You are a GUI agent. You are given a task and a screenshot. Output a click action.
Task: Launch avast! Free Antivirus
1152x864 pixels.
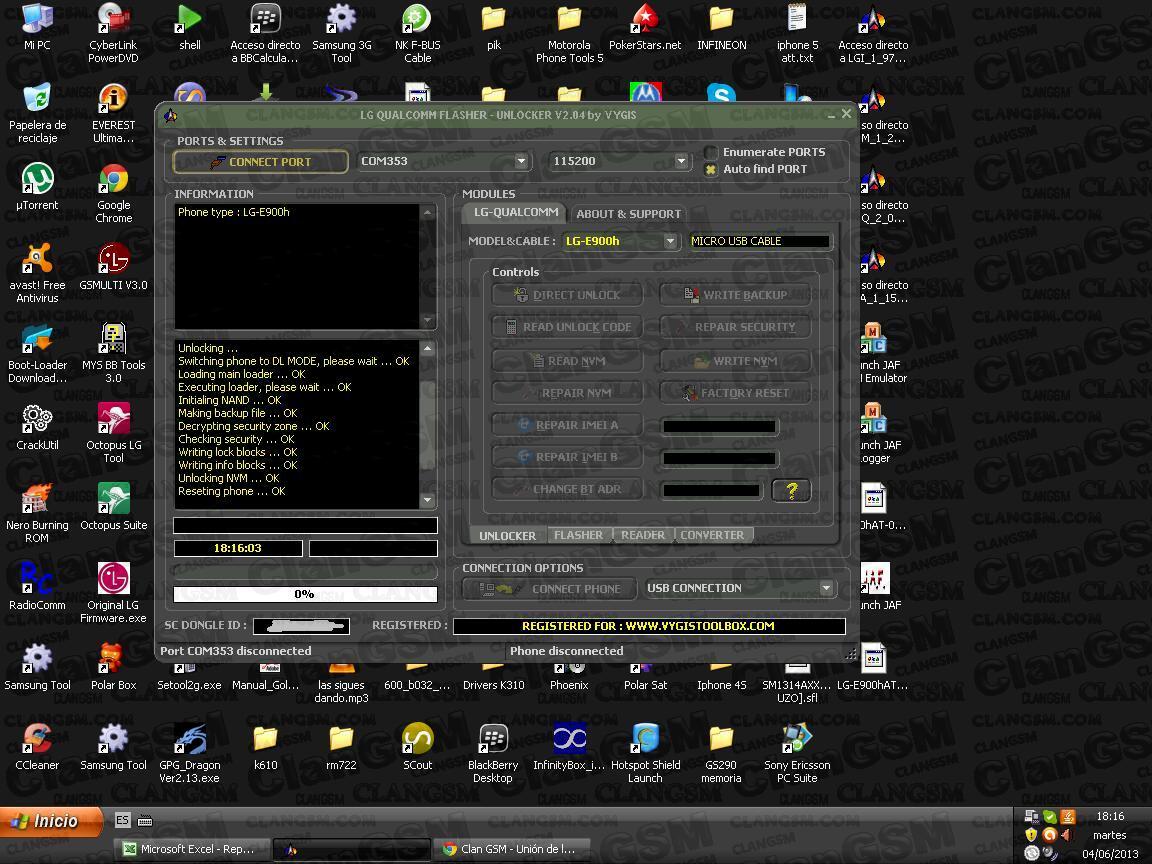tap(37, 273)
